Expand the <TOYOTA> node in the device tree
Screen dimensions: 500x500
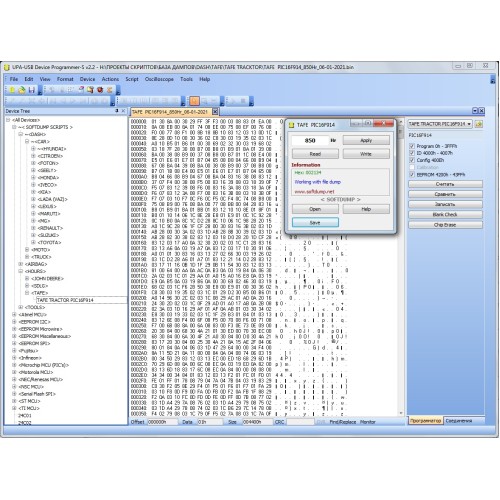[33, 242]
